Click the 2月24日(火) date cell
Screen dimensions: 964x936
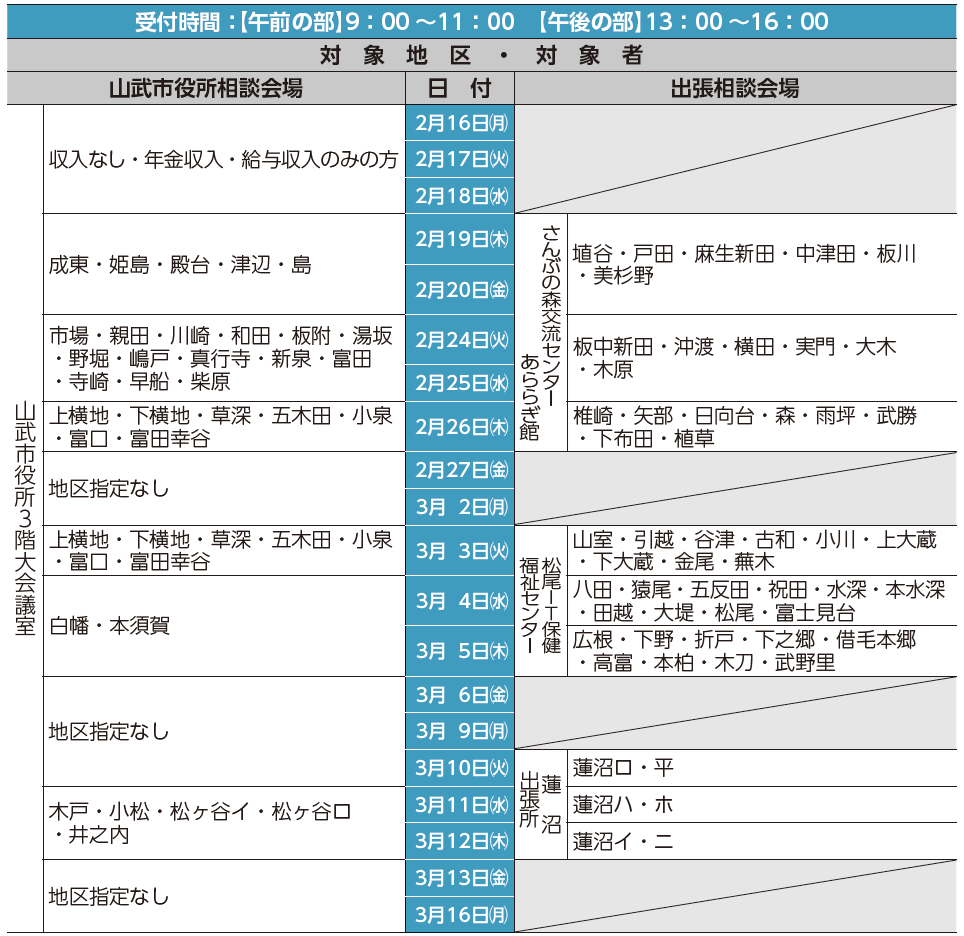point(460,340)
